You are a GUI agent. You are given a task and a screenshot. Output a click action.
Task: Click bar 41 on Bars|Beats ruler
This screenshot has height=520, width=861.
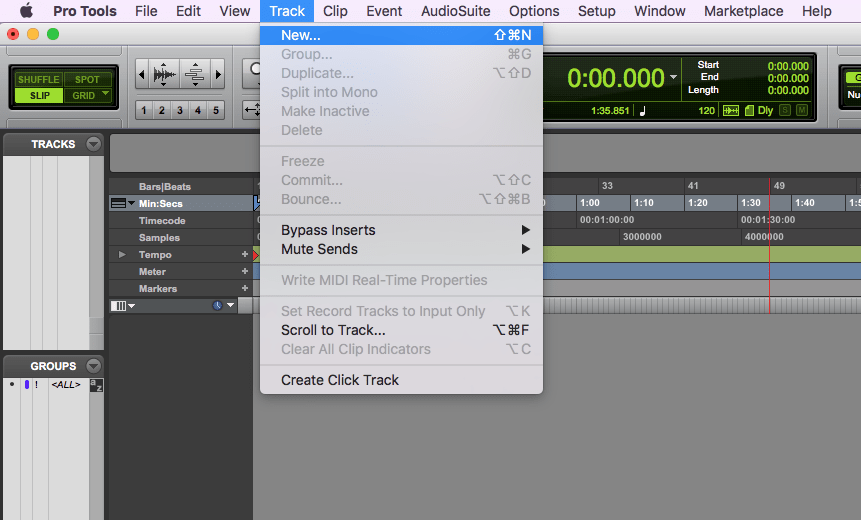tap(693, 186)
